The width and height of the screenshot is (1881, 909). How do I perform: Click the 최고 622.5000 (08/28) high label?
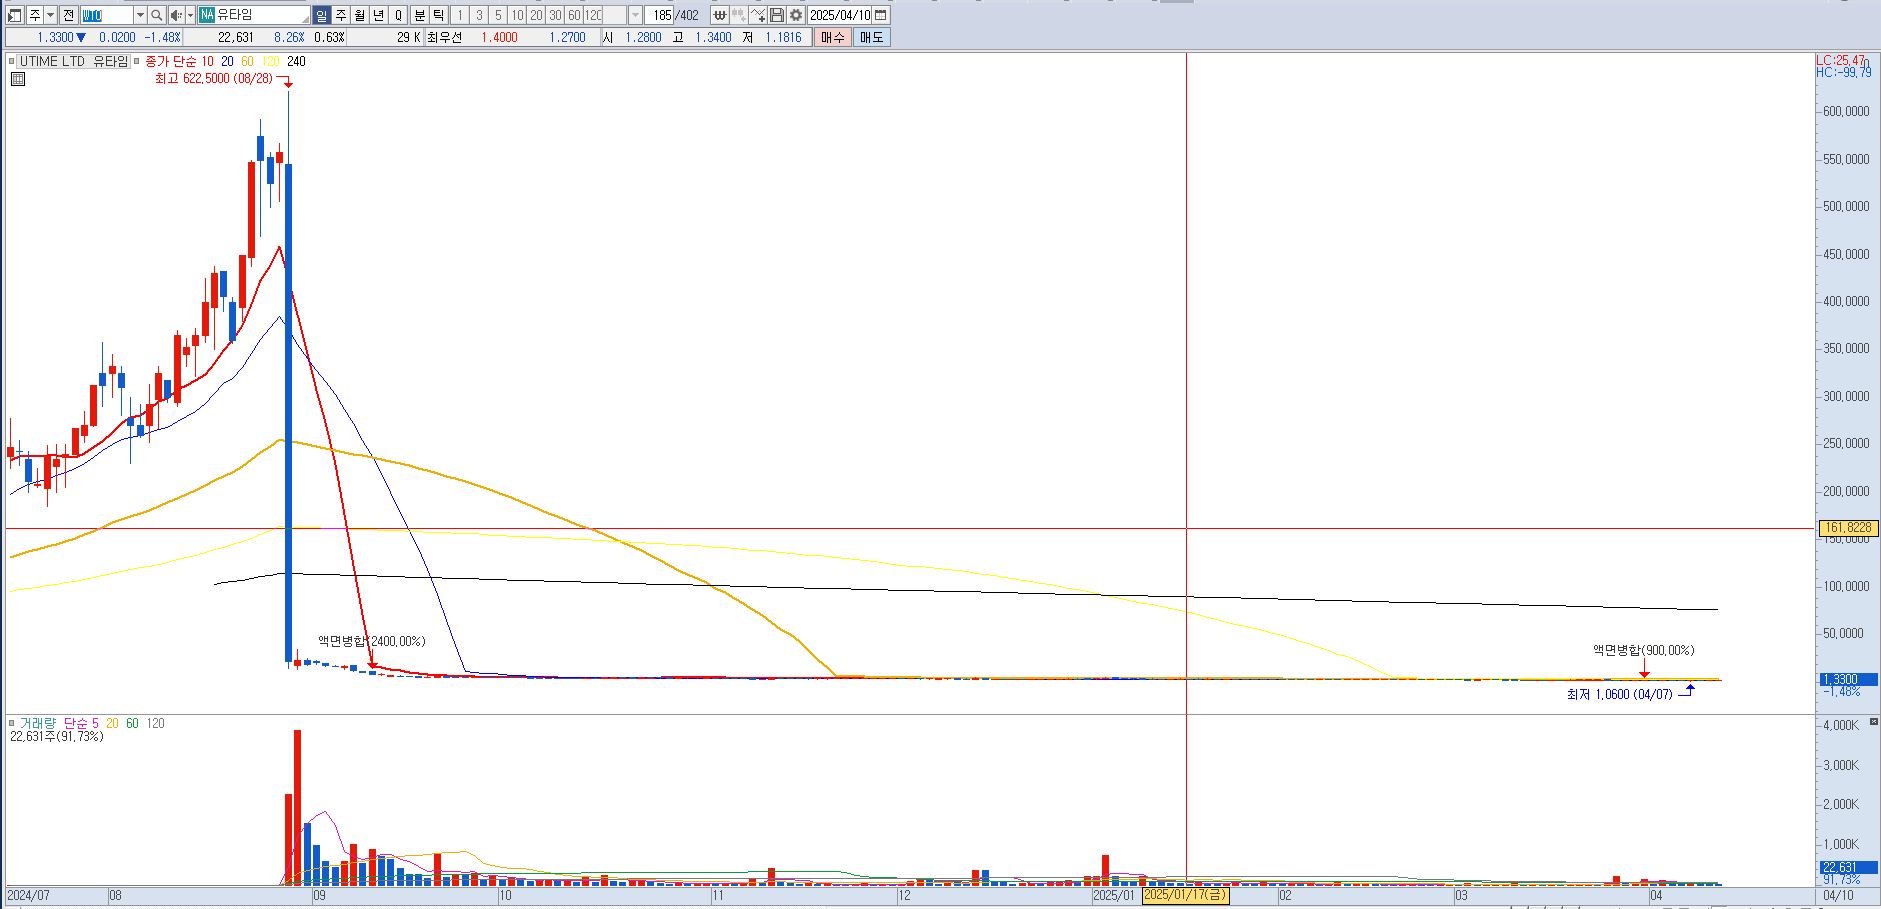pos(213,78)
